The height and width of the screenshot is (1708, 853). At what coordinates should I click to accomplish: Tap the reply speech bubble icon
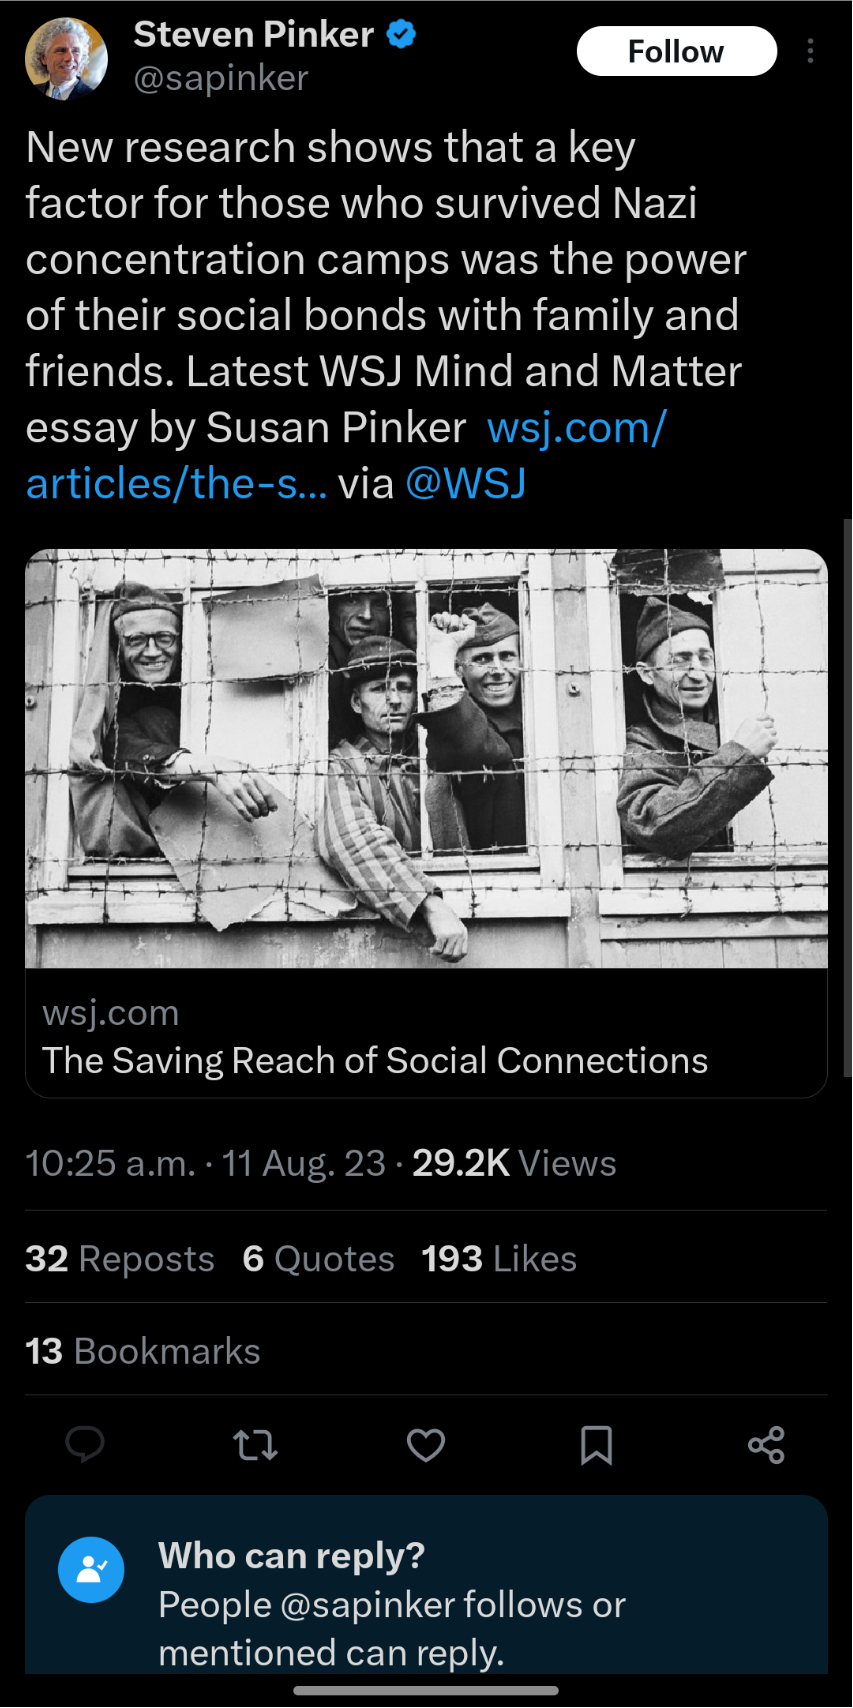pos(85,1445)
